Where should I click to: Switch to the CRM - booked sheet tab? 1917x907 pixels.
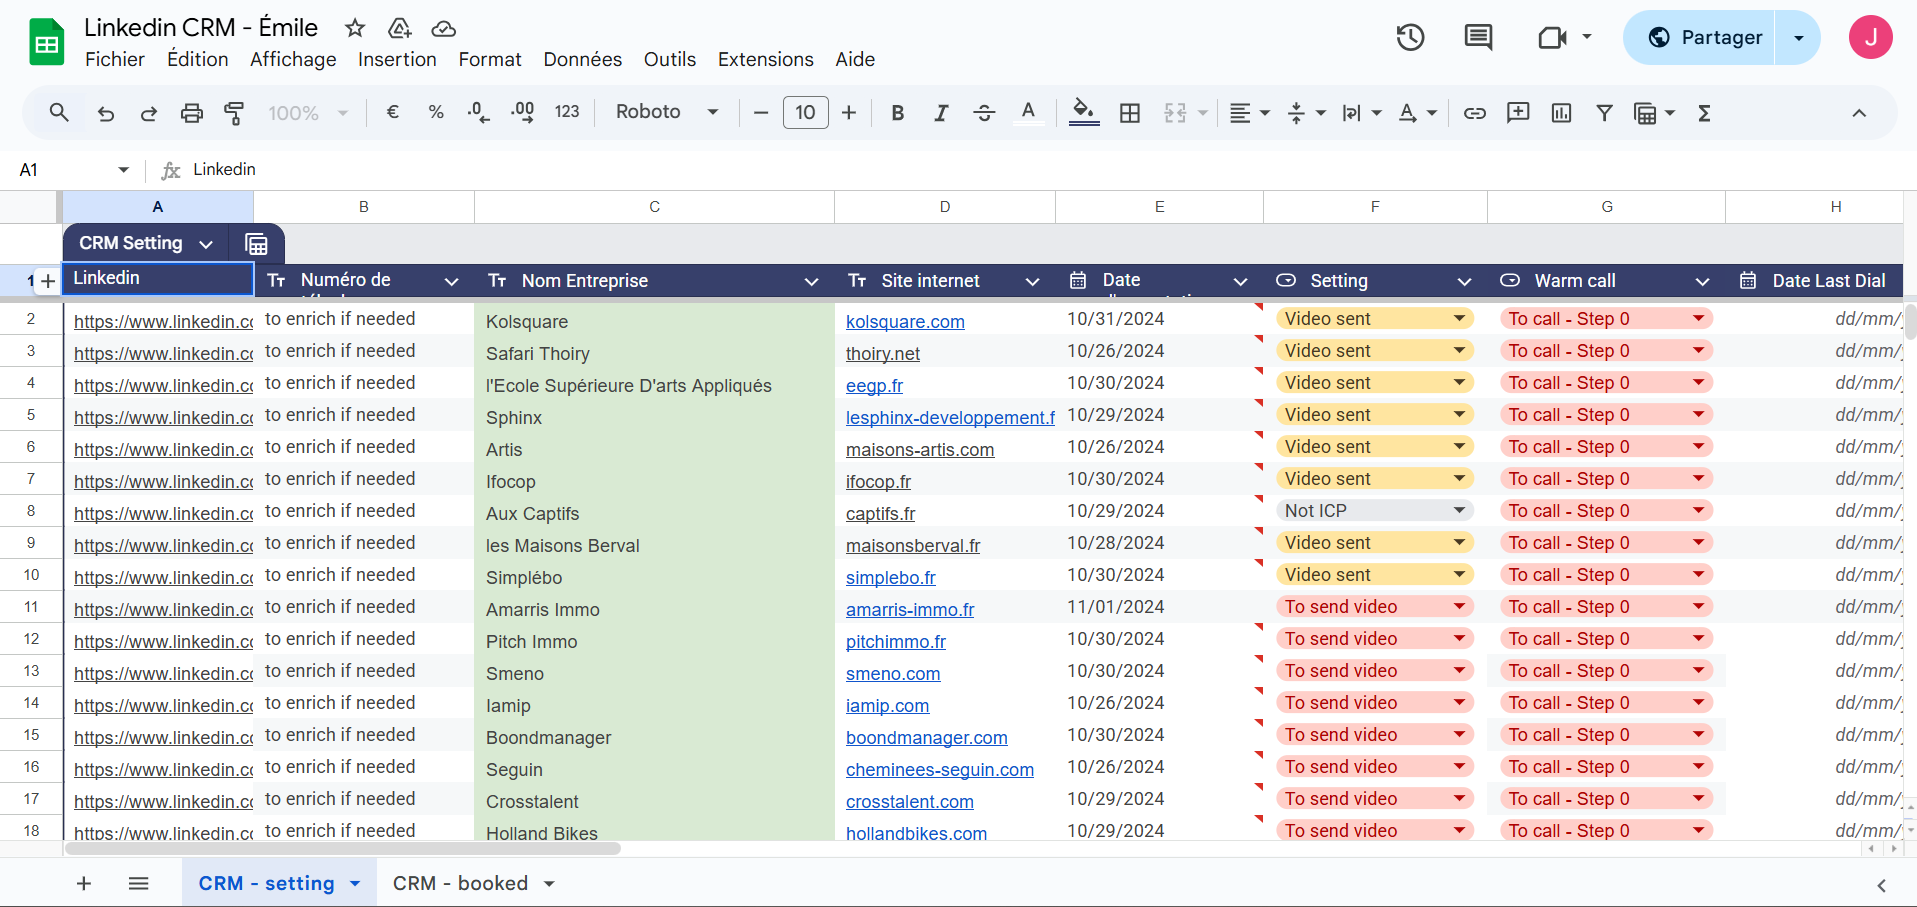click(460, 883)
